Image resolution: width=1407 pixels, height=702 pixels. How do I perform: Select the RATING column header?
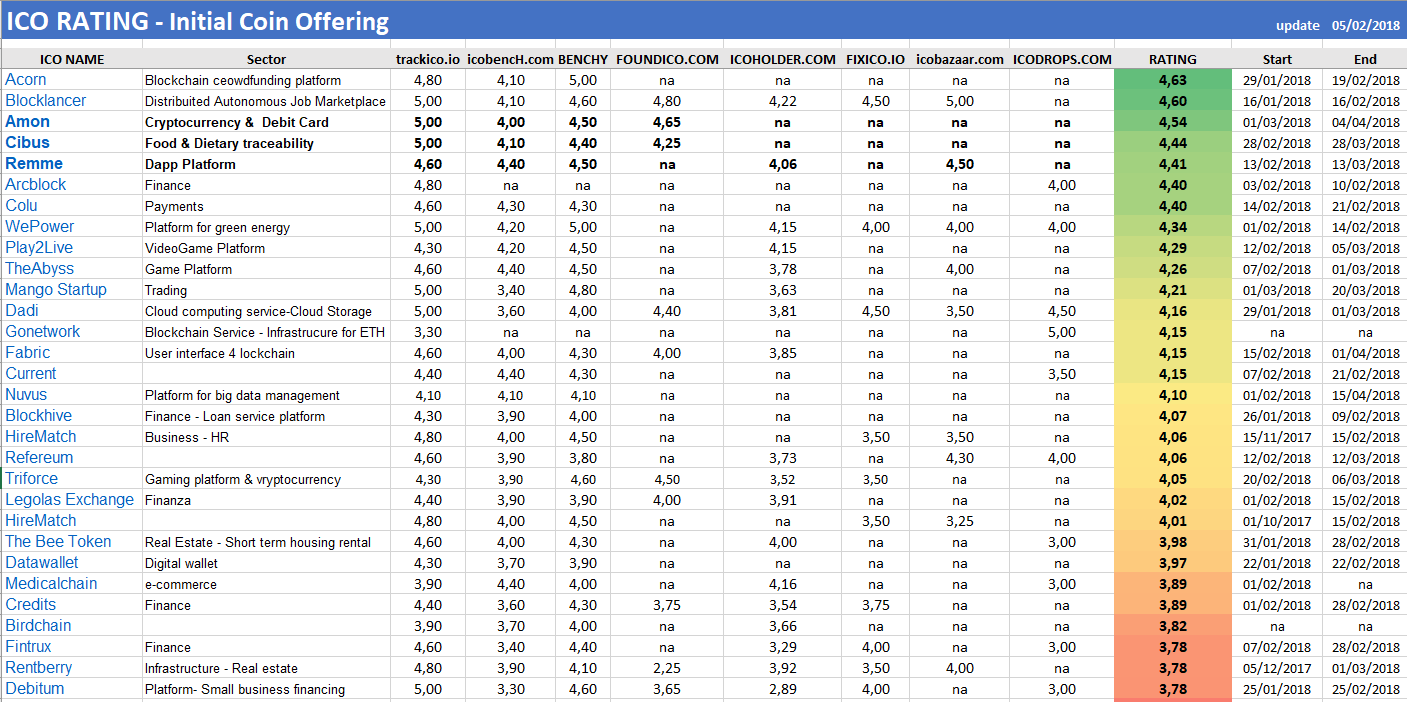(x=1173, y=59)
